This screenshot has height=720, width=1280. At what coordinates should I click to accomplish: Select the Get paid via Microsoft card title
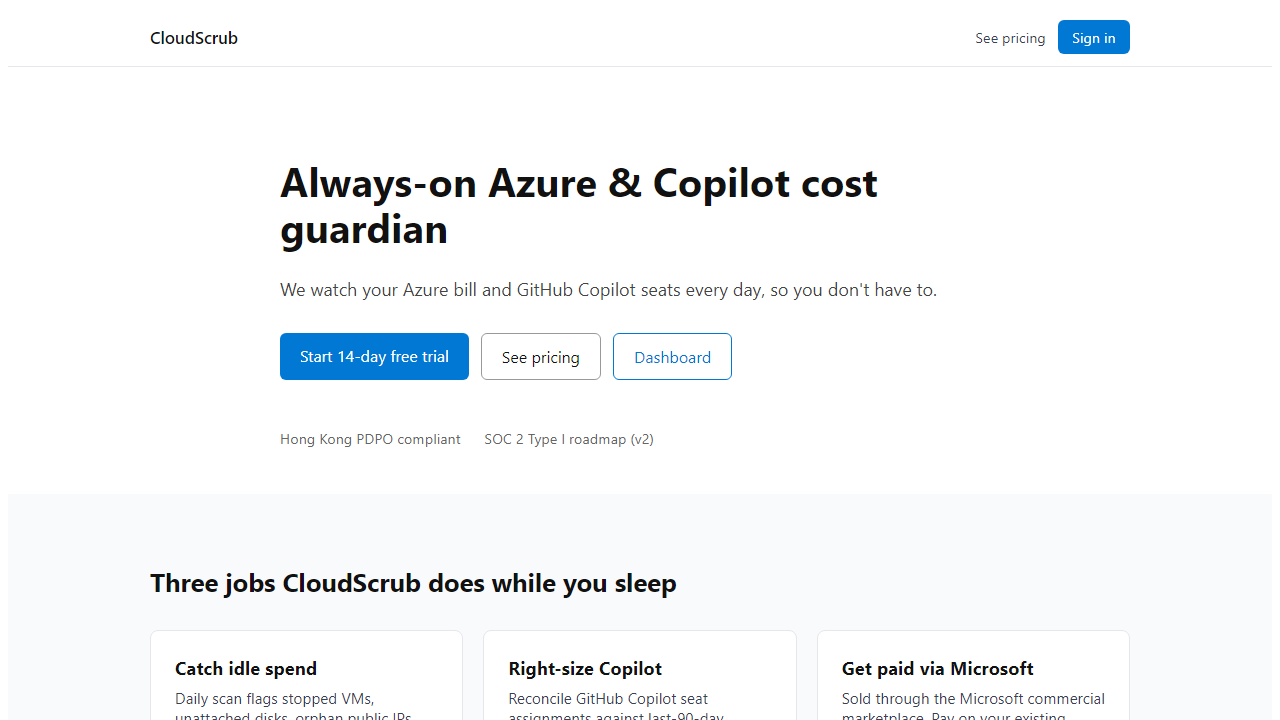click(x=937, y=669)
